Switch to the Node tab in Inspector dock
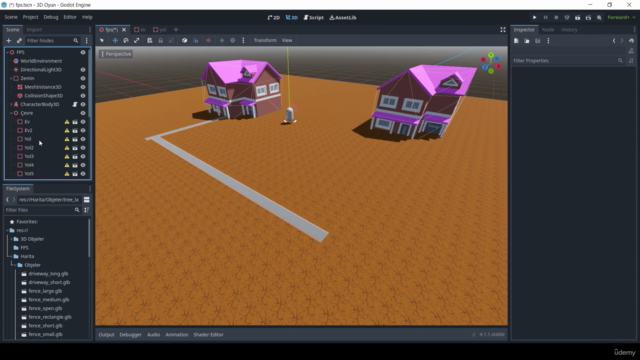Screen dimensions: 640x360 pyautogui.click(x=548, y=30)
